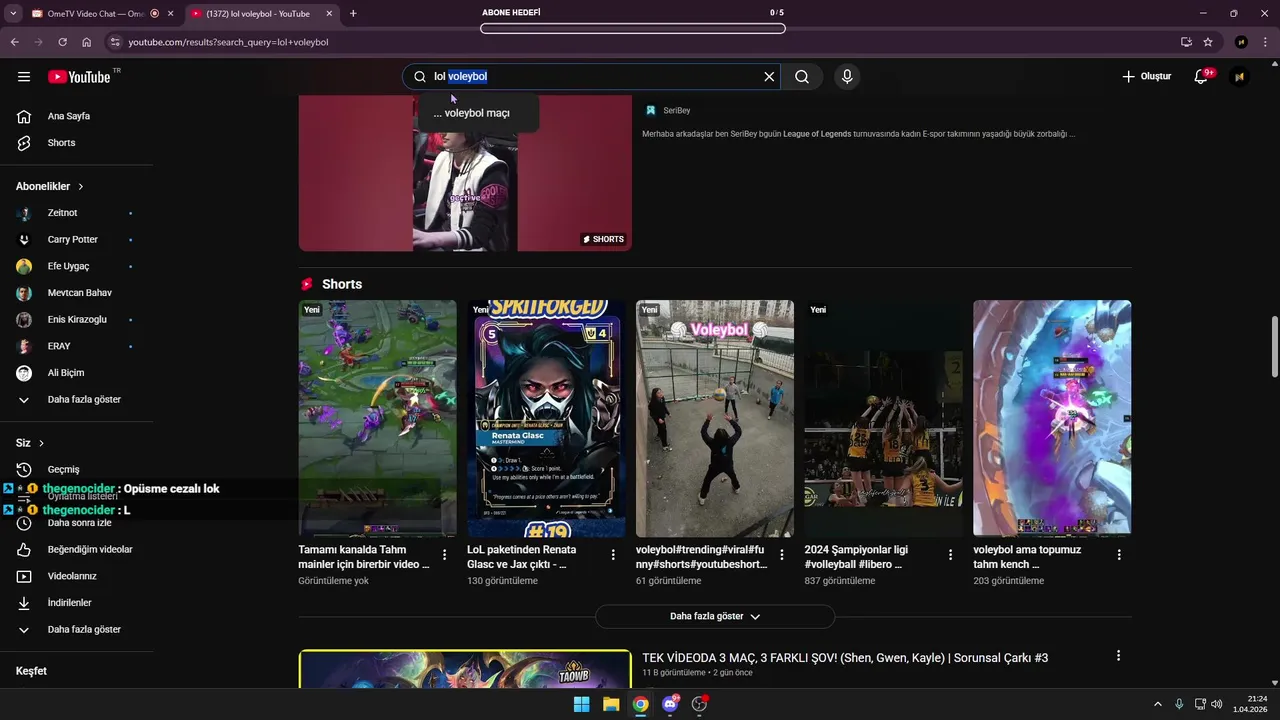Open the Renata Glasc short thumbnail
Screen dimensions: 1280x720
(x=546, y=419)
